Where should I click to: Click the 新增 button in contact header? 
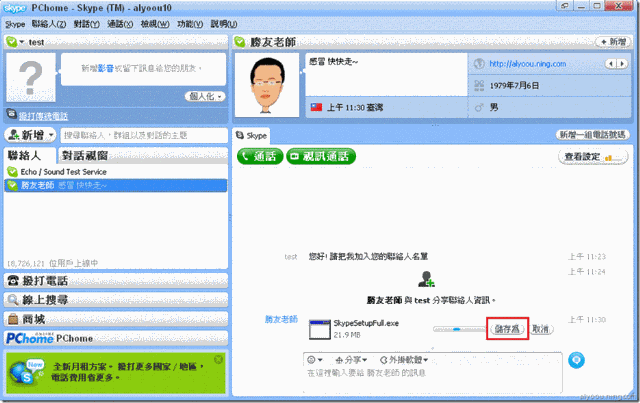613,42
